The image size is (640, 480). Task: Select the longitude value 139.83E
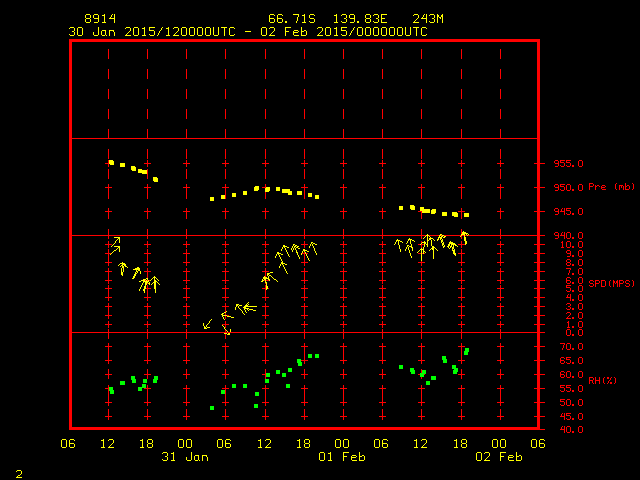click(x=360, y=19)
